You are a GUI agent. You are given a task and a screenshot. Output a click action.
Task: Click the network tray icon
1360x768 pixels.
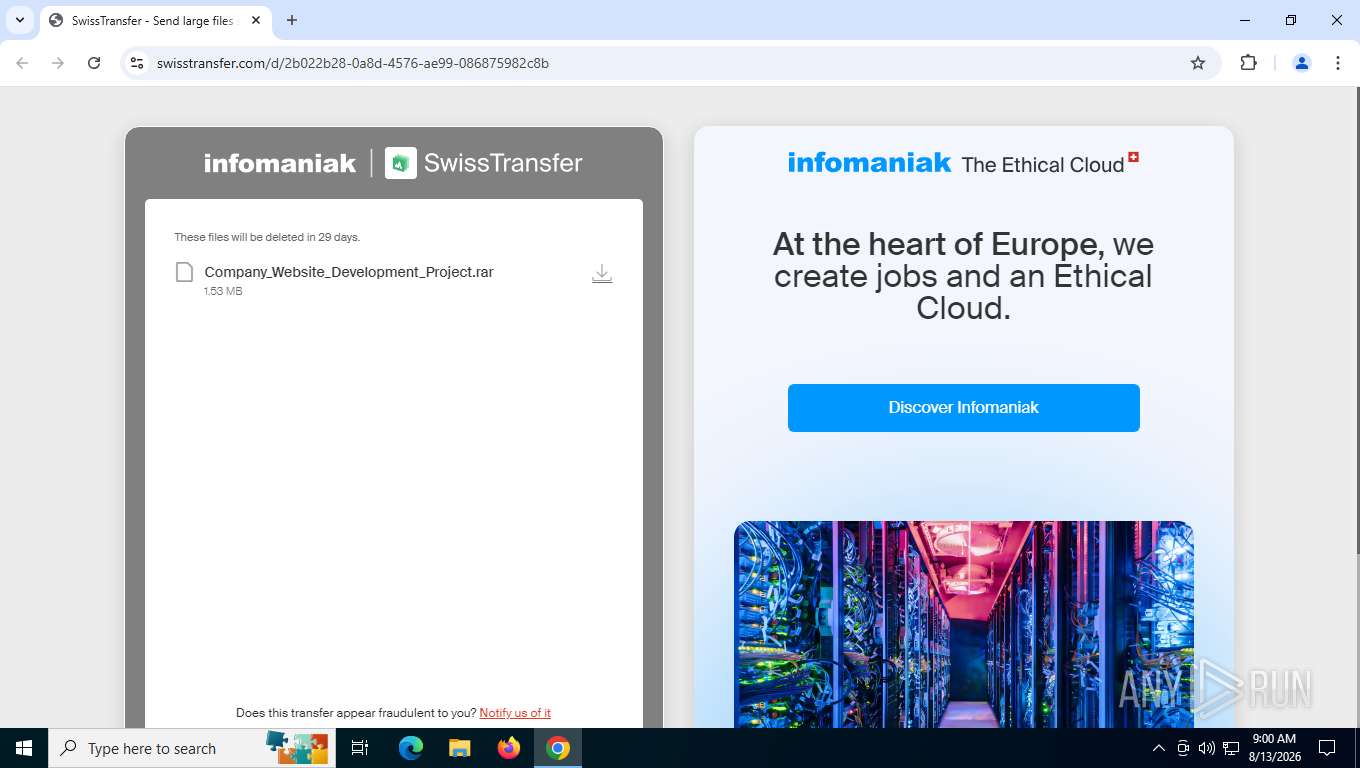1230,748
